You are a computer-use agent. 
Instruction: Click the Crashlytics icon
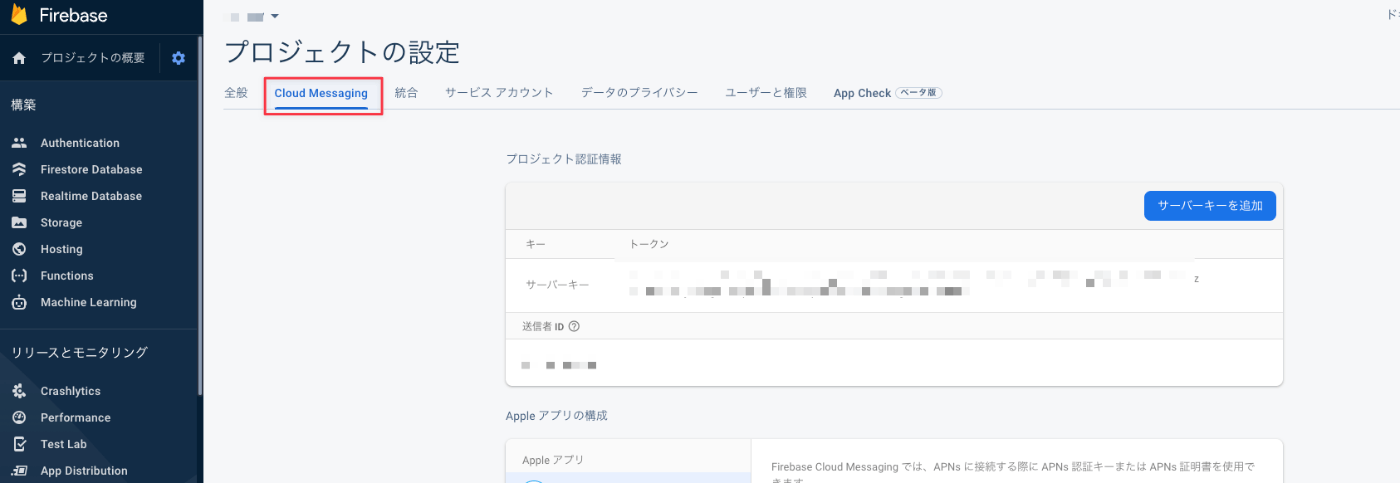[19, 391]
